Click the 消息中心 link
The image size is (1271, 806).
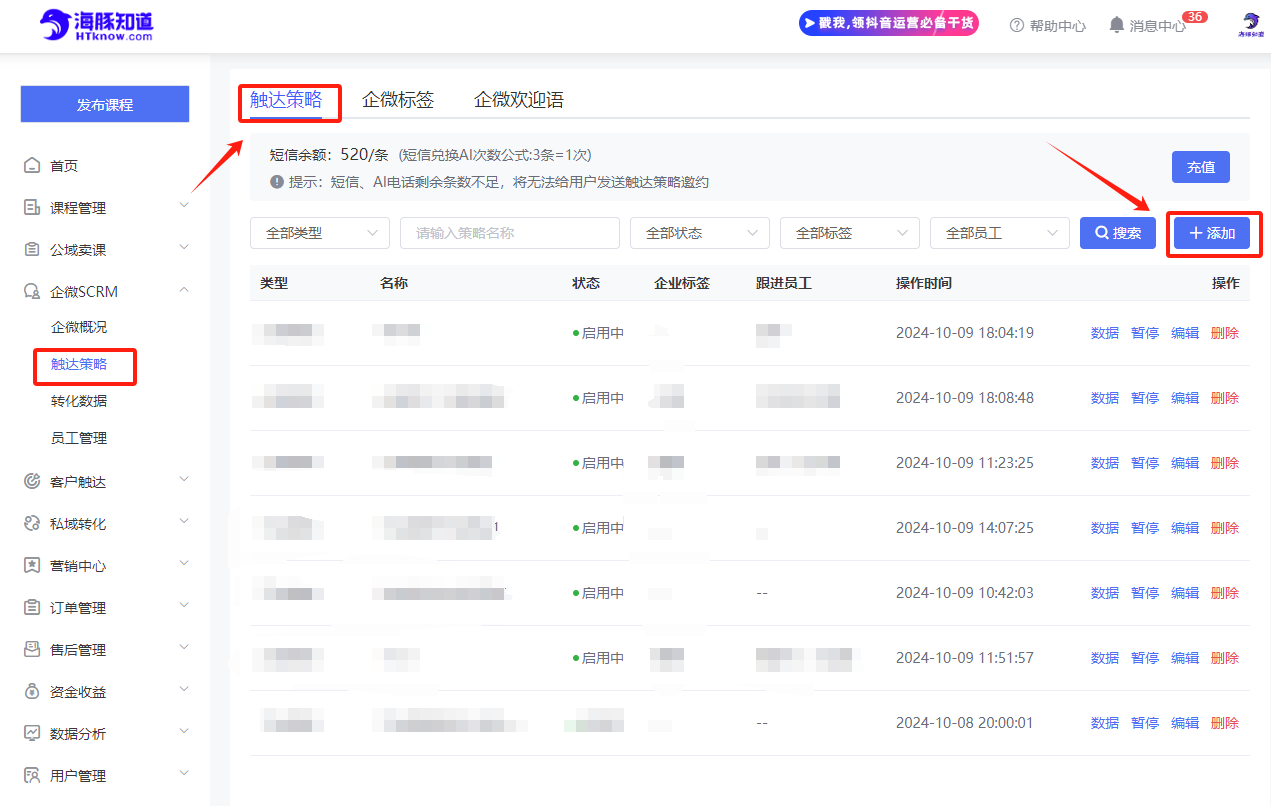pos(1157,26)
